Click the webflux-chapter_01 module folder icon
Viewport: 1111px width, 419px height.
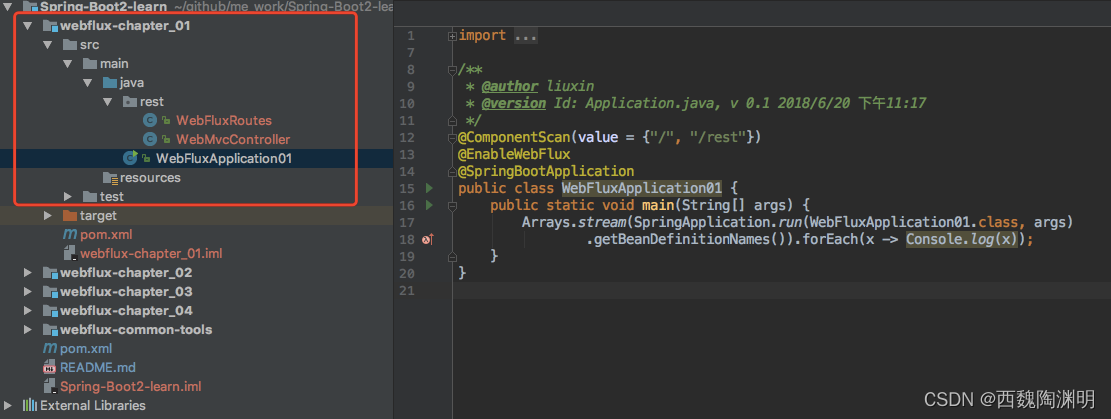click(x=50, y=26)
